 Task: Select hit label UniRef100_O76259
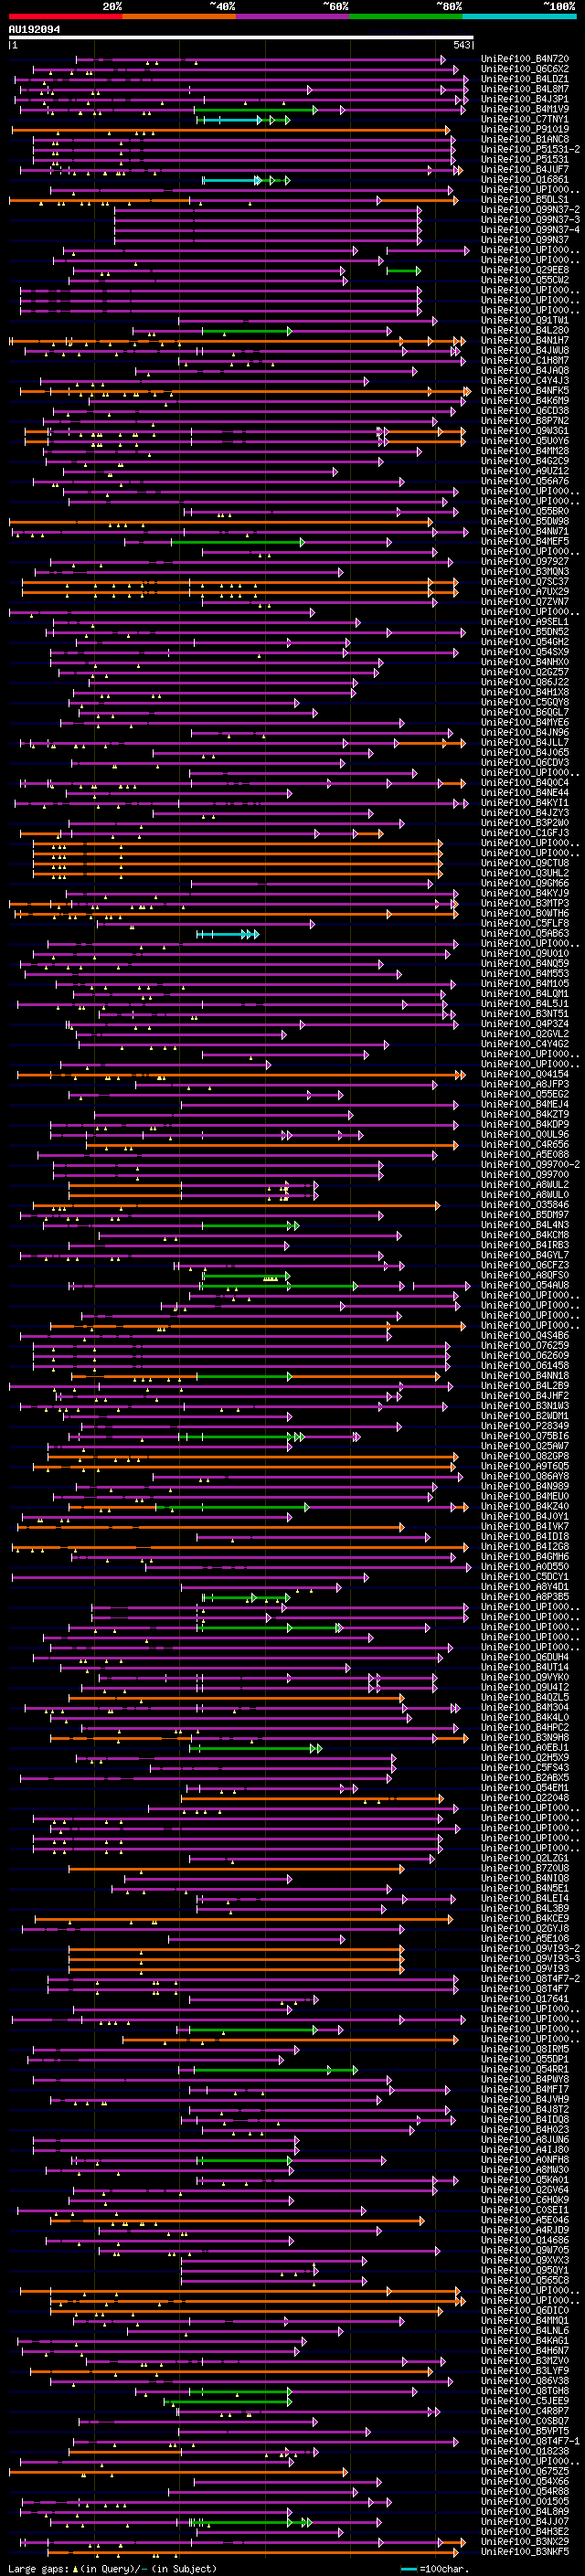(525, 1347)
